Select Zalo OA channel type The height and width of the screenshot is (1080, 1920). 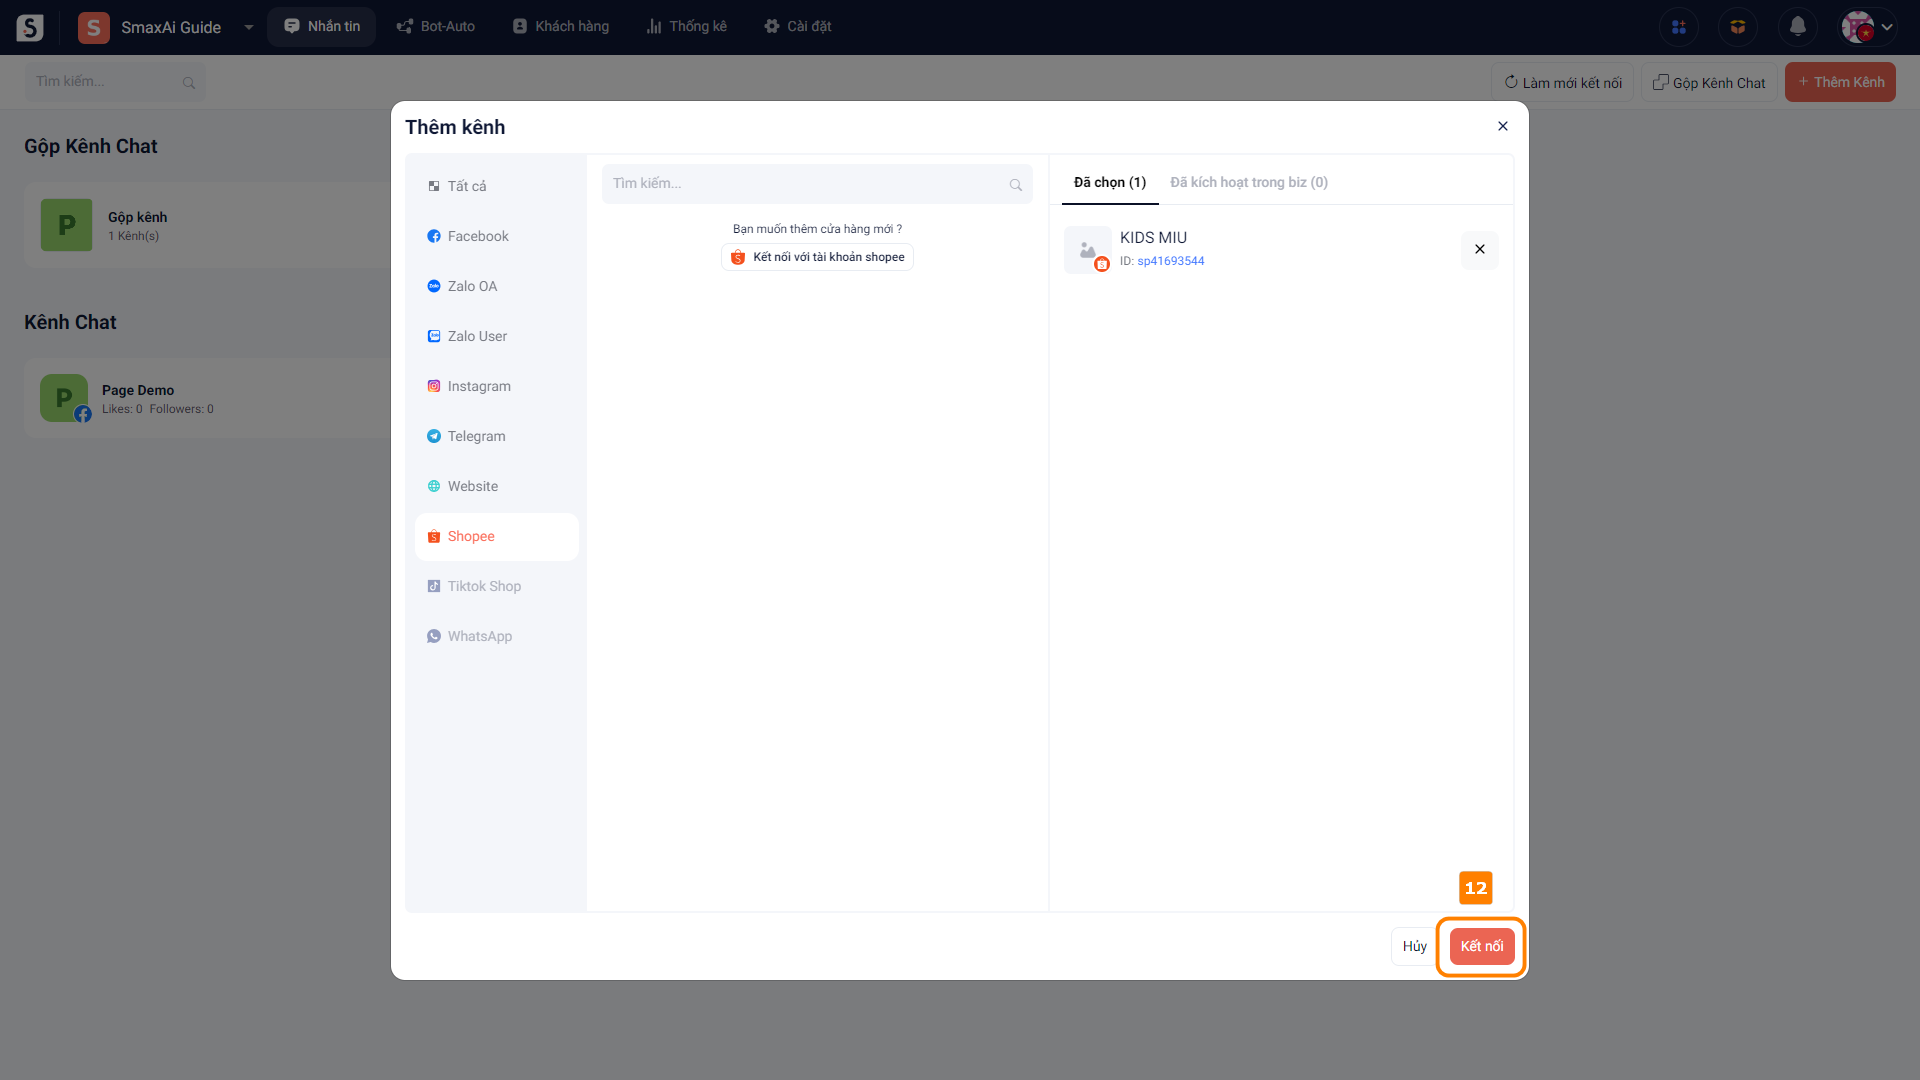click(x=471, y=286)
